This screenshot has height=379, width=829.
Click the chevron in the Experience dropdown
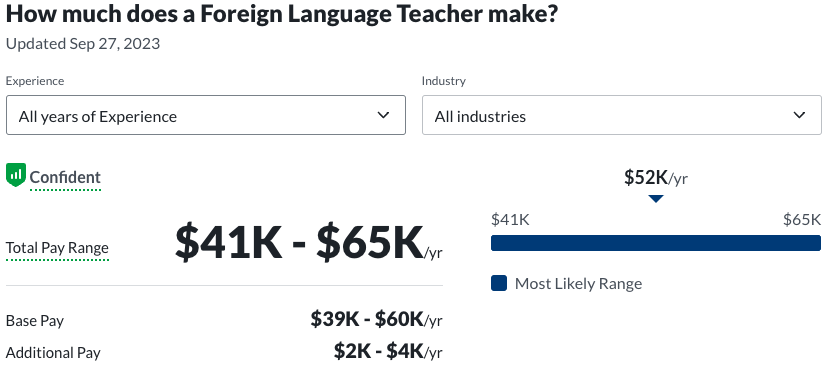click(x=384, y=115)
